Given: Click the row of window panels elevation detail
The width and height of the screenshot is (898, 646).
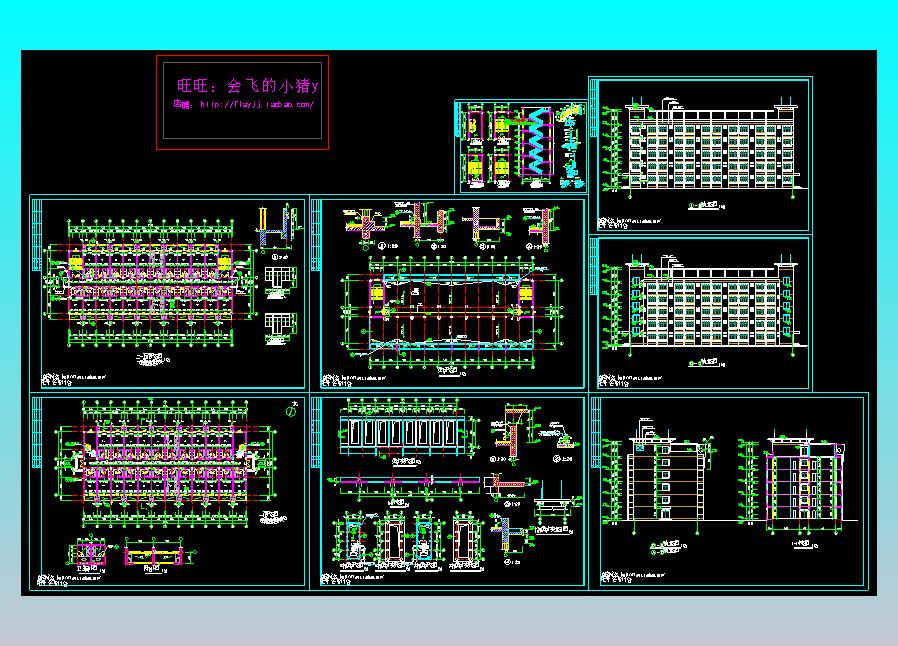Looking at the screenshot, I should click(402, 434).
